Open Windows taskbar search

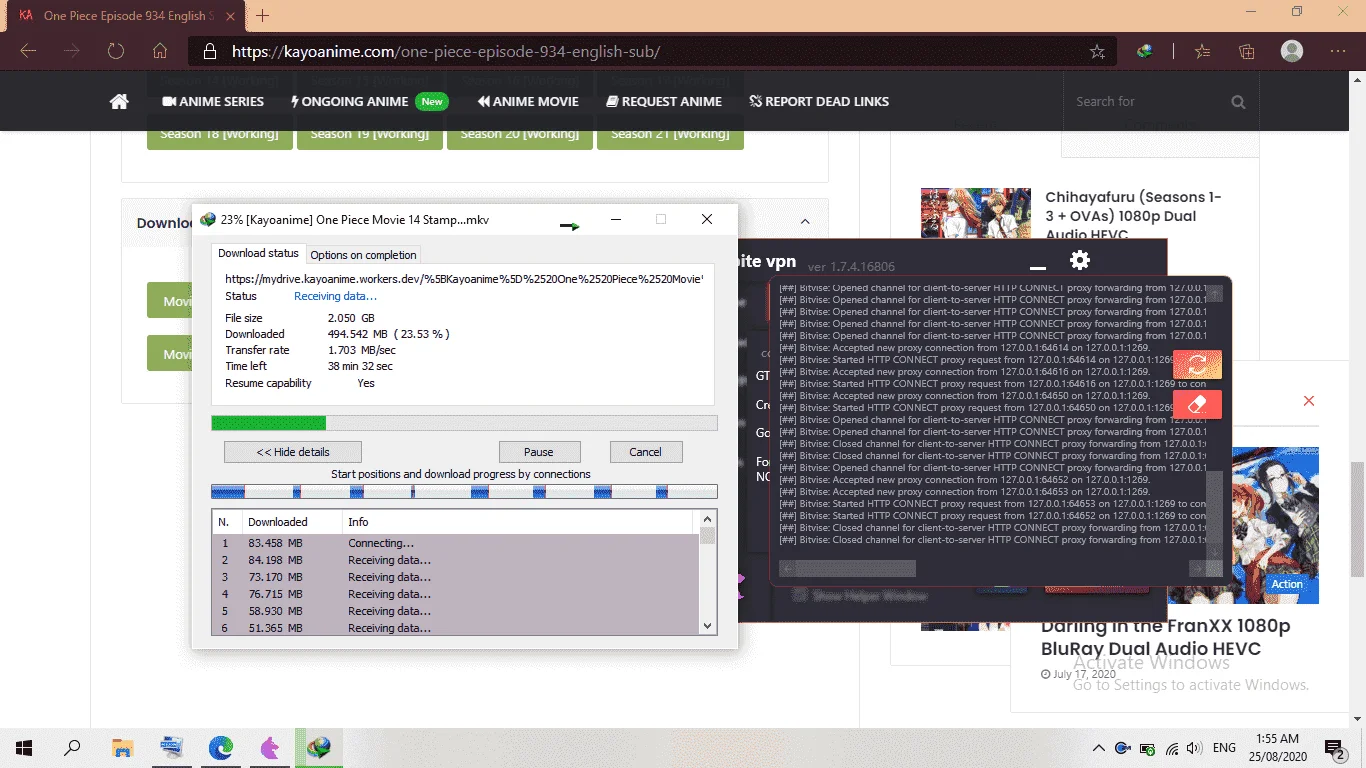(72, 748)
